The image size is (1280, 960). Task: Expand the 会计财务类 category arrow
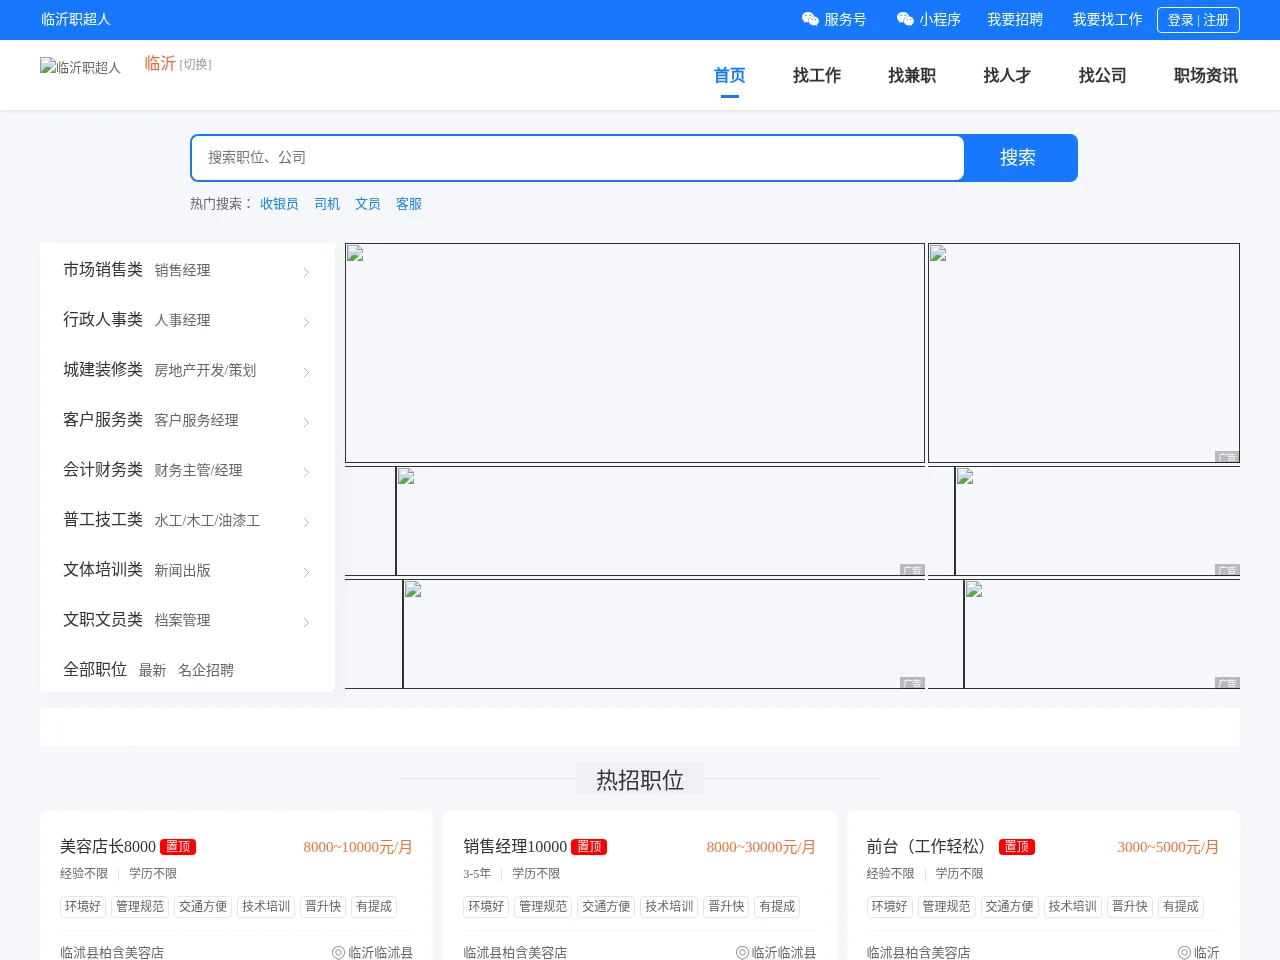[x=306, y=472]
